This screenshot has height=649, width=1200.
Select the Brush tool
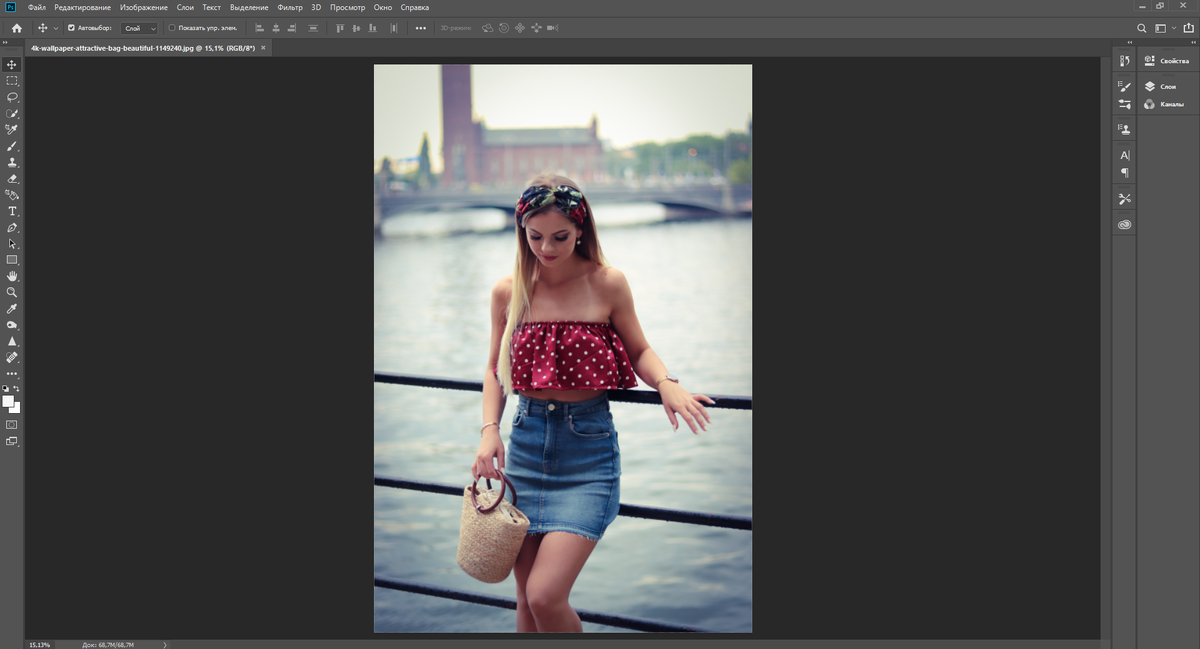click(12, 146)
